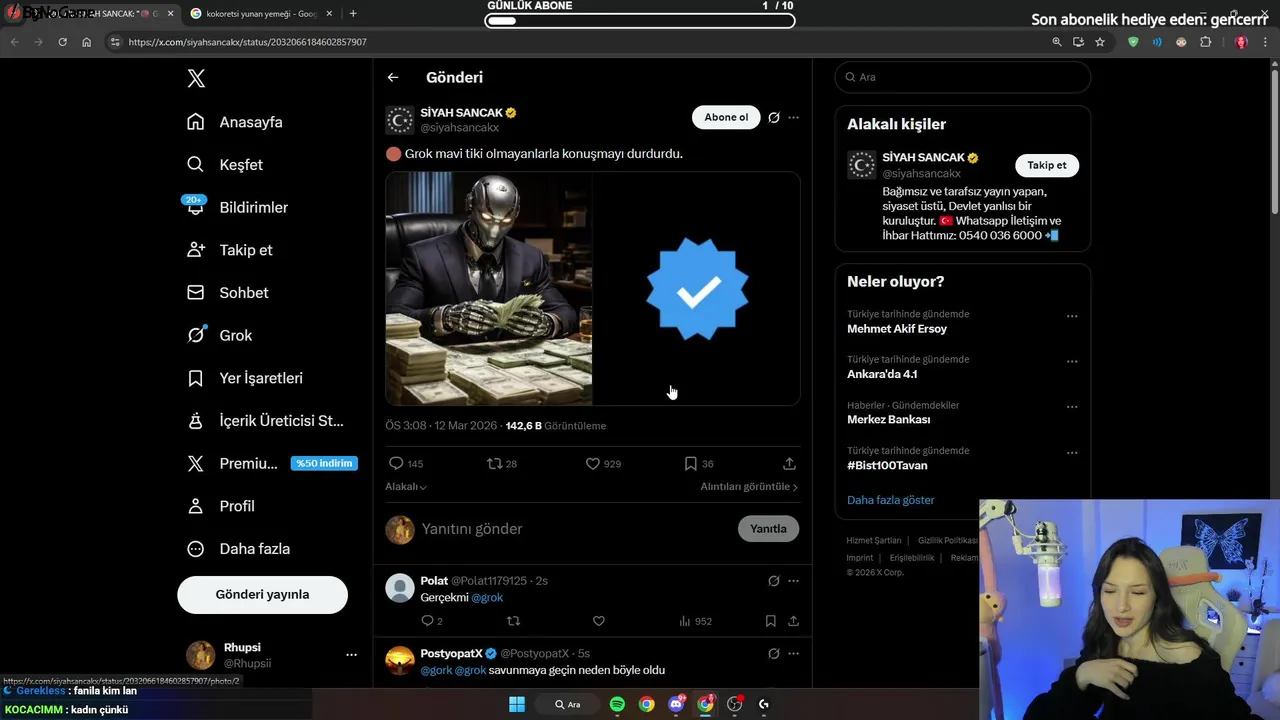Image resolution: width=1280 pixels, height=720 pixels.
Task: Click @grok mention in Polat reply
Action: coord(487,597)
